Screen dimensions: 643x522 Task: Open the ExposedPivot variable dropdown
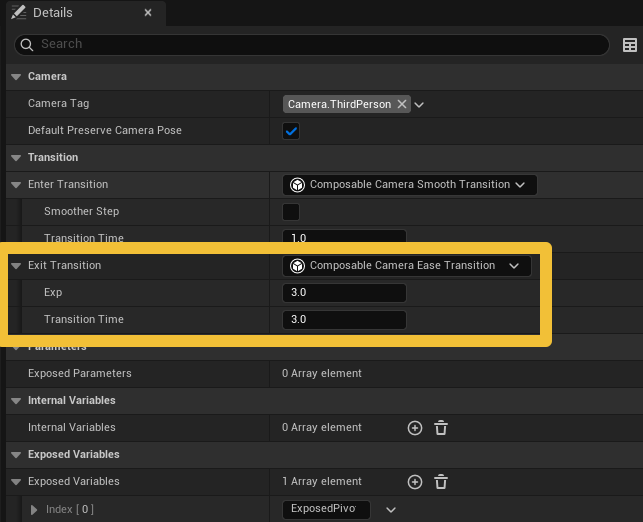pos(391,509)
